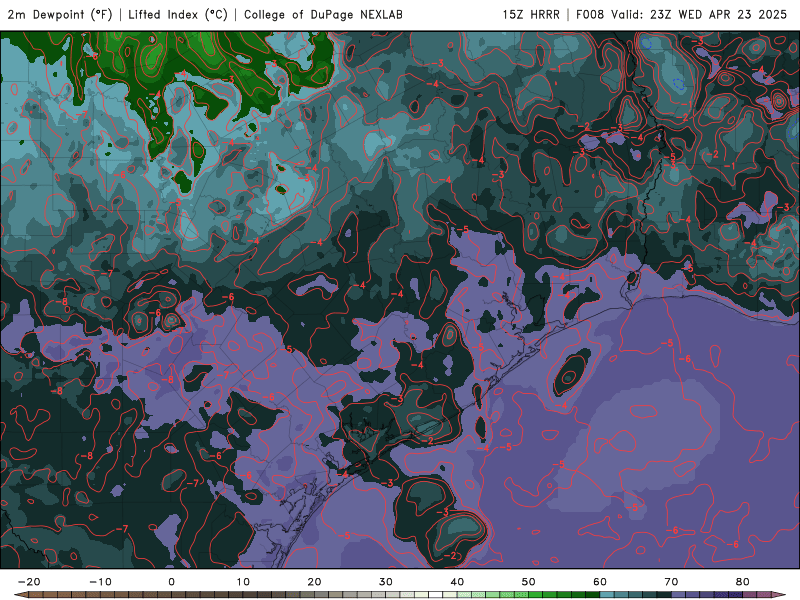This screenshot has height=600, width=800.
Task: Click the 80 label on the color scale
Action: click(x=743, y=582)
